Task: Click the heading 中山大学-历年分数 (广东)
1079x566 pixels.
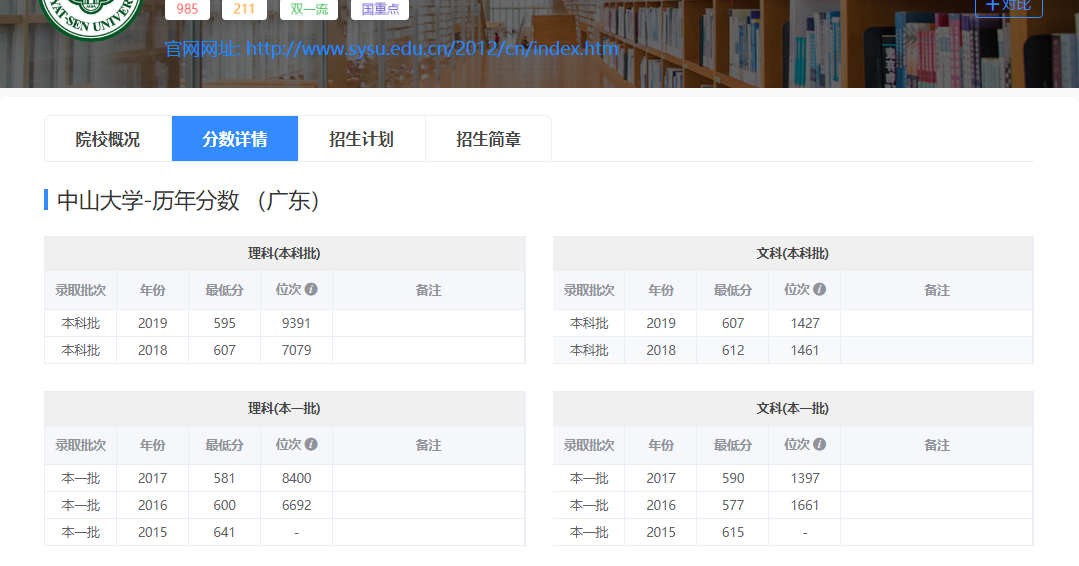Action: click(188, 201)
